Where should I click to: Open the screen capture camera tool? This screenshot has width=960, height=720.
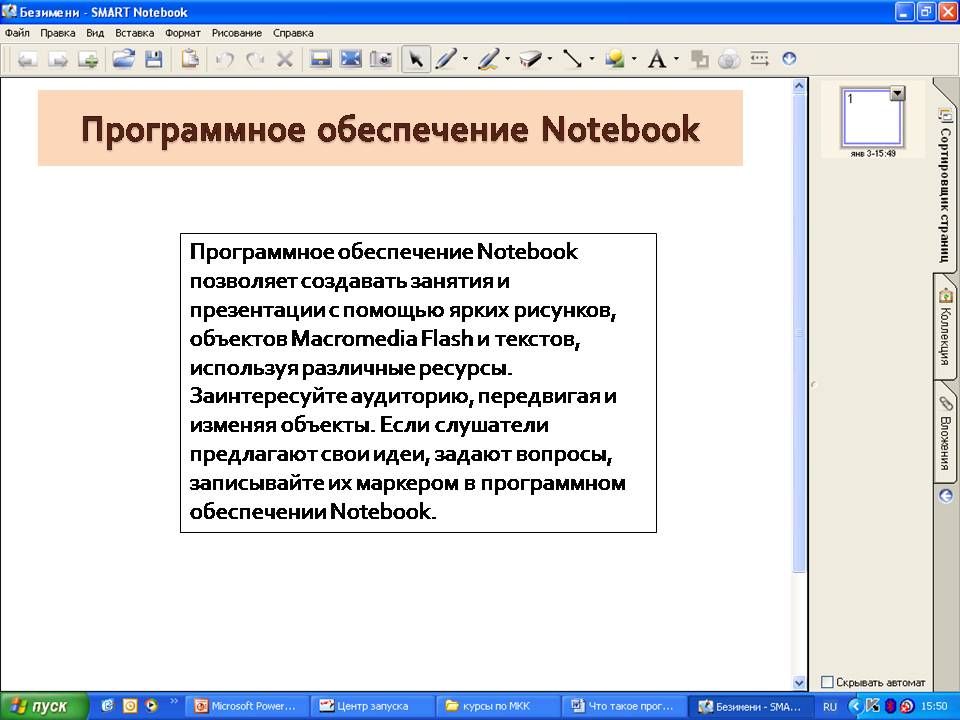tap(381, 59)
